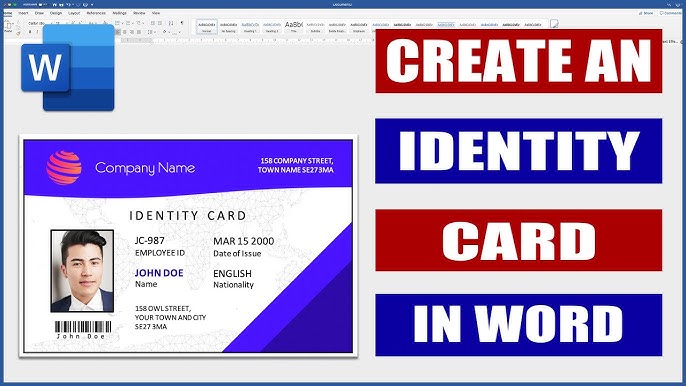The image size is (686, 386).
Task: Go to the Mailings tab
Action: click(x=119, y=13)
